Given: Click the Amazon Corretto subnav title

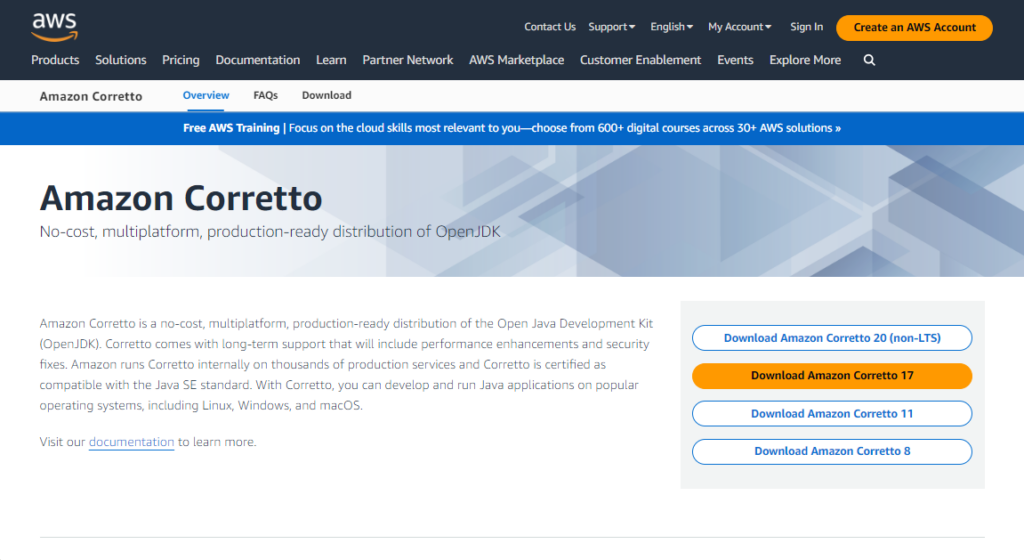Looking at the screenshot, I should [91, 97].
